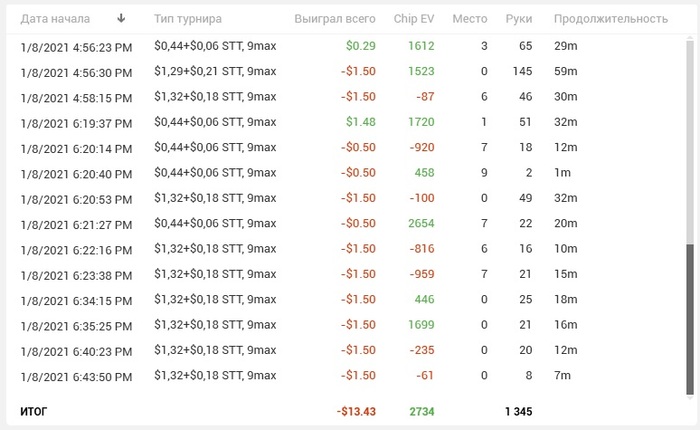Click the Выиграл всего column header

335,18
